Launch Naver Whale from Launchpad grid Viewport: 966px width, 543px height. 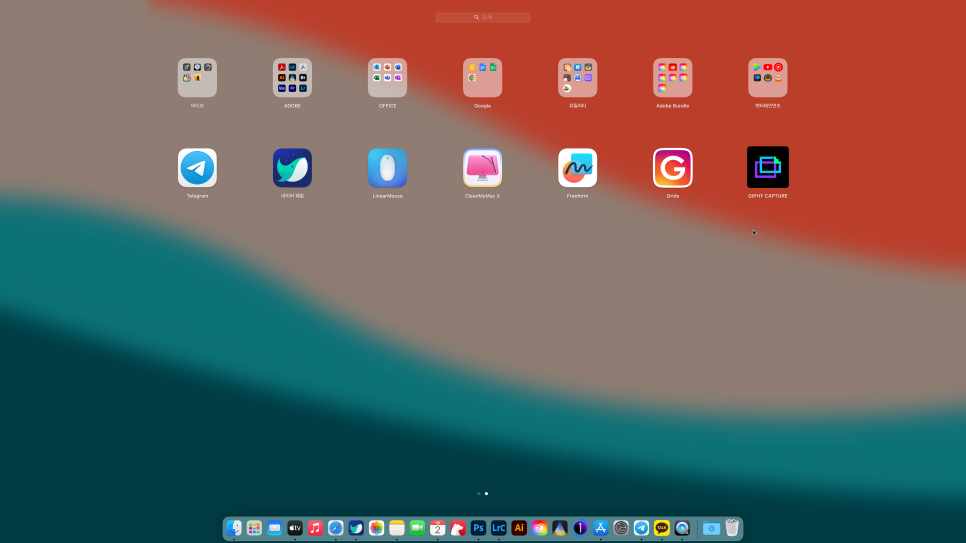coord(292,168)
